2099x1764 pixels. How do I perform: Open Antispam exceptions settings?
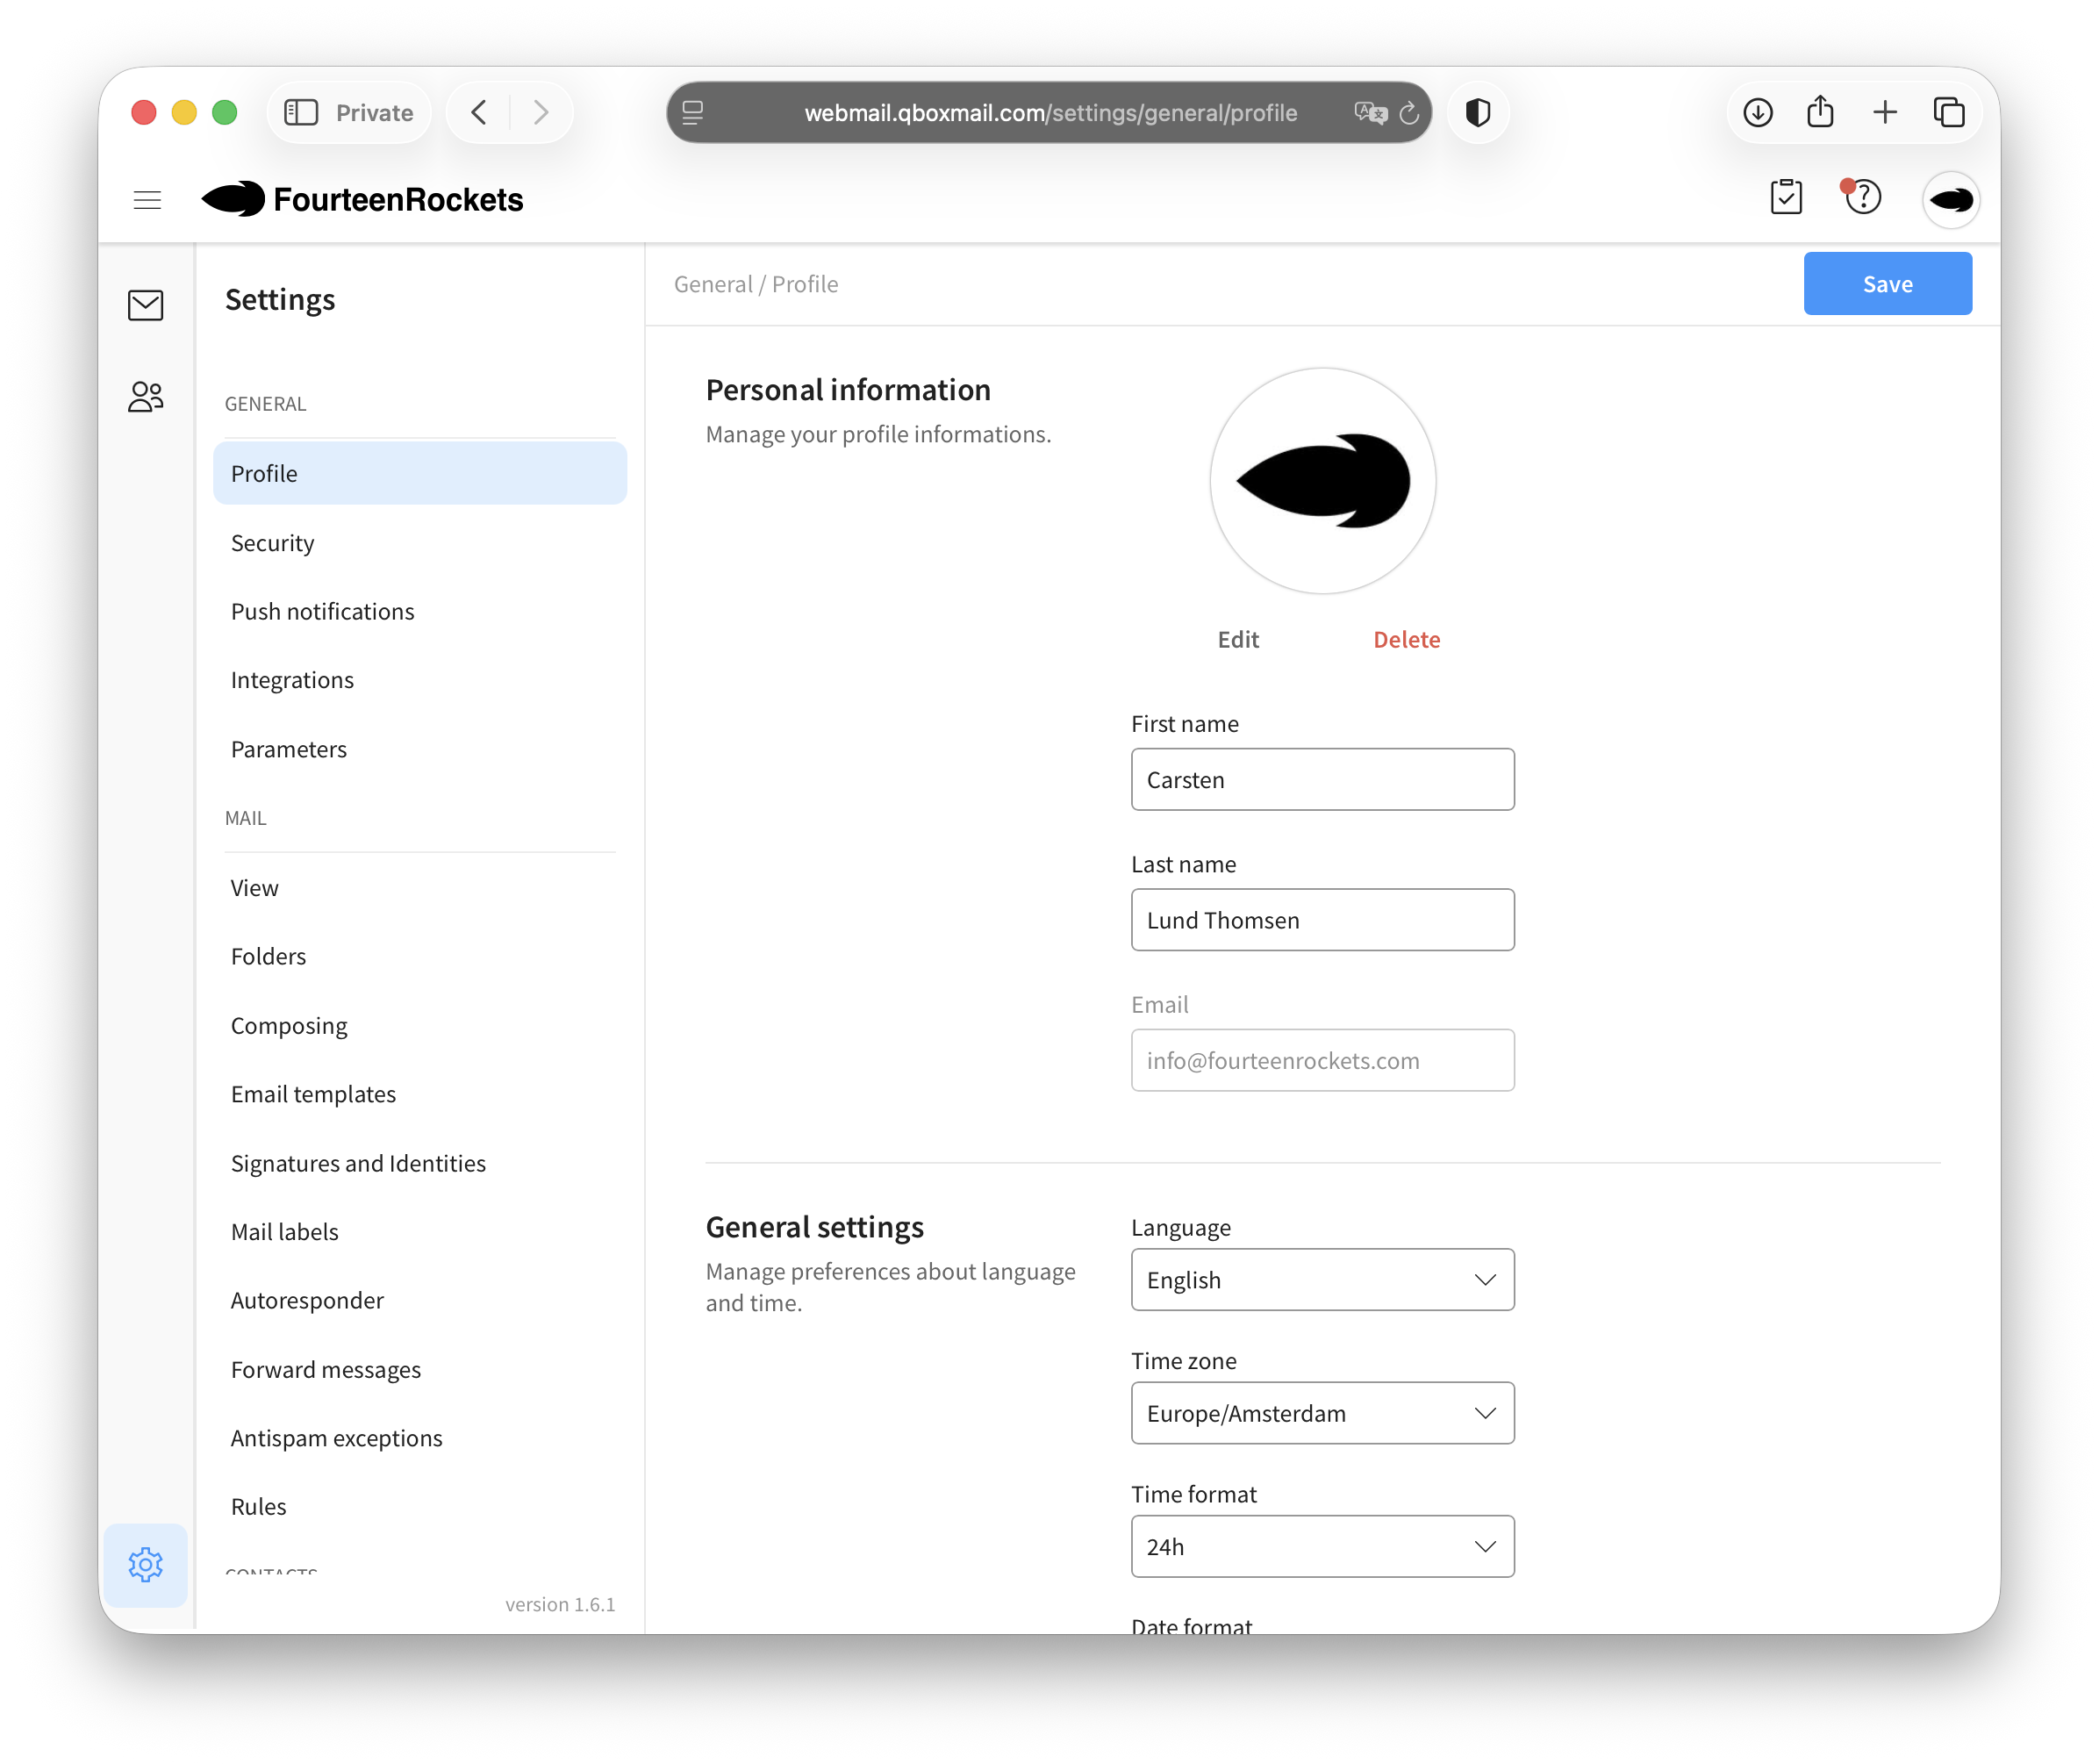pyautogui.click(x=420, y=1438)
